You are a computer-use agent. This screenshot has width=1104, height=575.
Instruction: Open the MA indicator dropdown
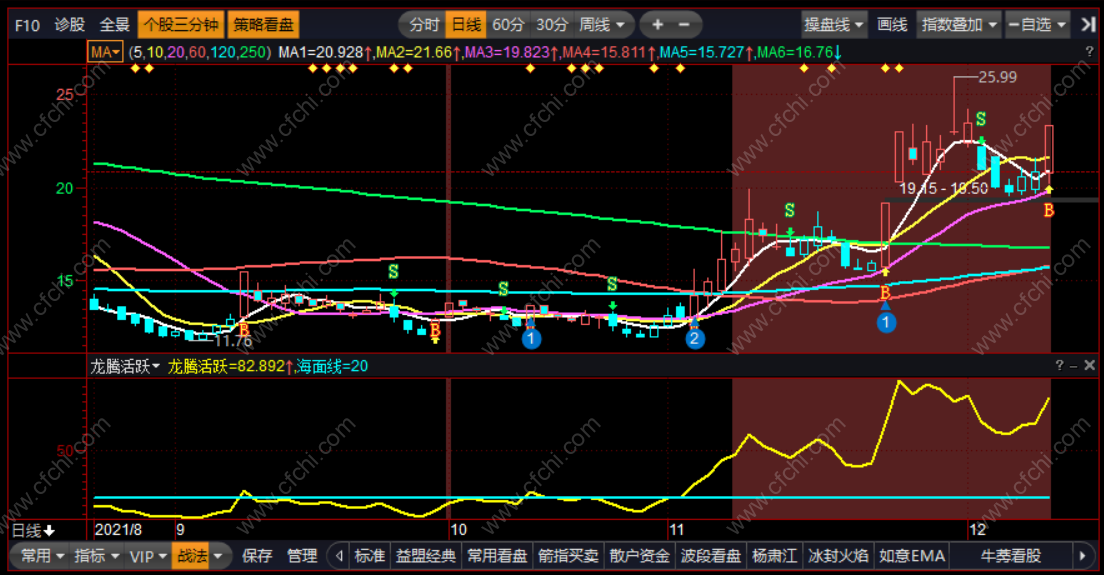105,52
